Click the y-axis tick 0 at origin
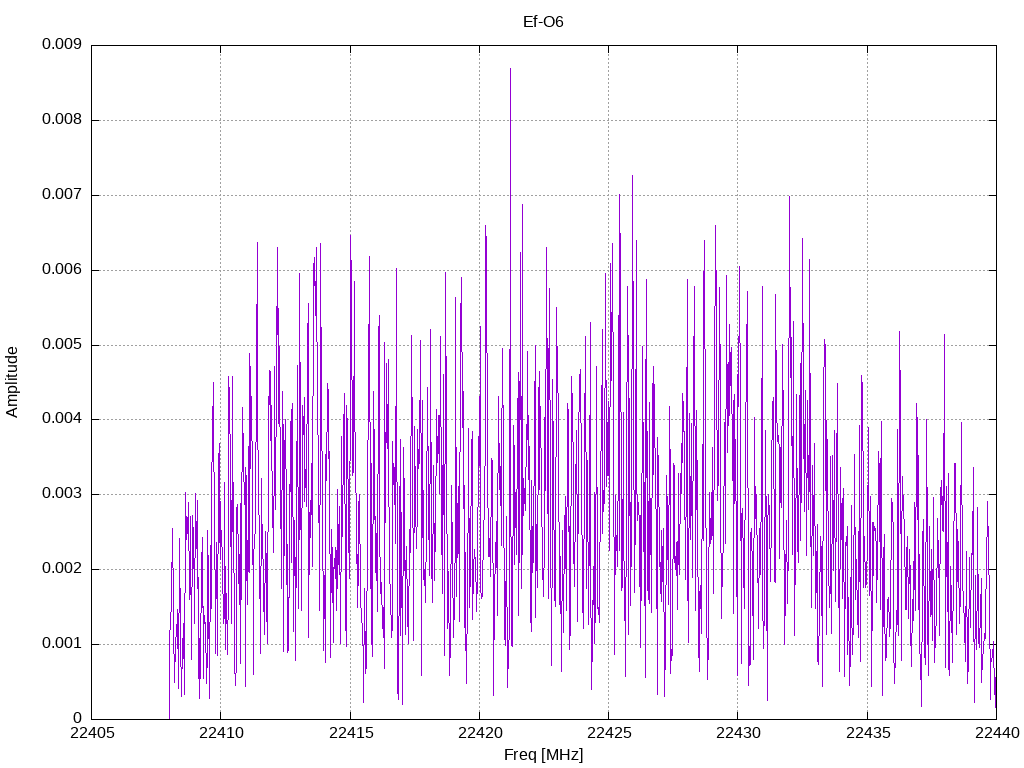1024x768 pixels. pyautogui.click(x=77, y=718)
